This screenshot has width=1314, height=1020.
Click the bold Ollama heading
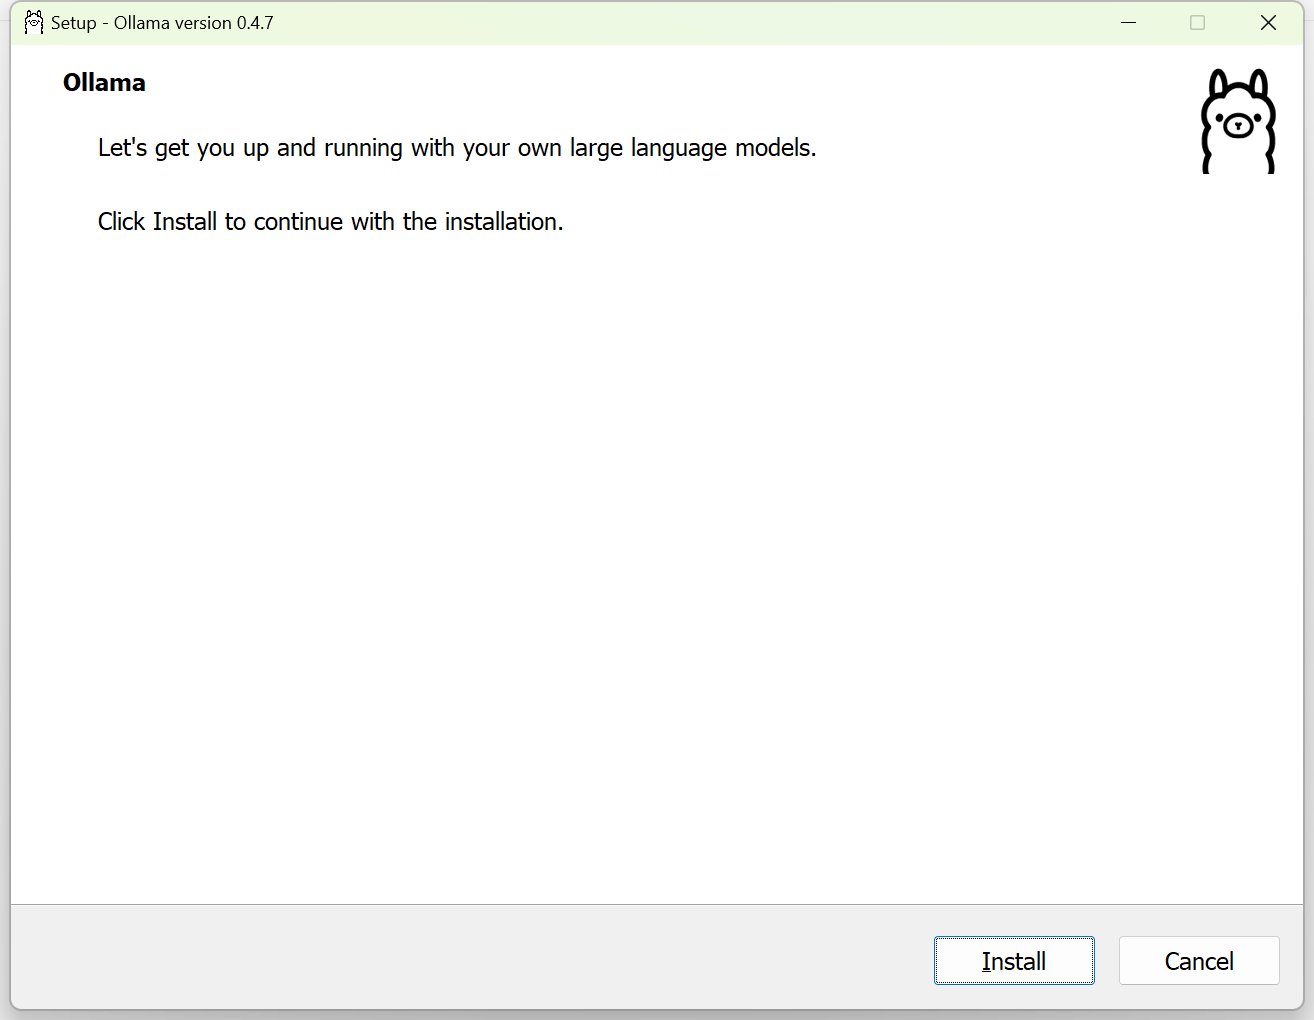click(104, 83)
